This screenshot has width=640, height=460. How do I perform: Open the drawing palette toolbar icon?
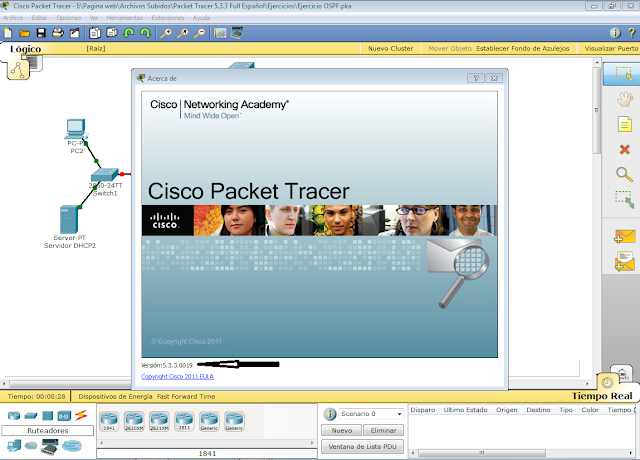(220, 33)
